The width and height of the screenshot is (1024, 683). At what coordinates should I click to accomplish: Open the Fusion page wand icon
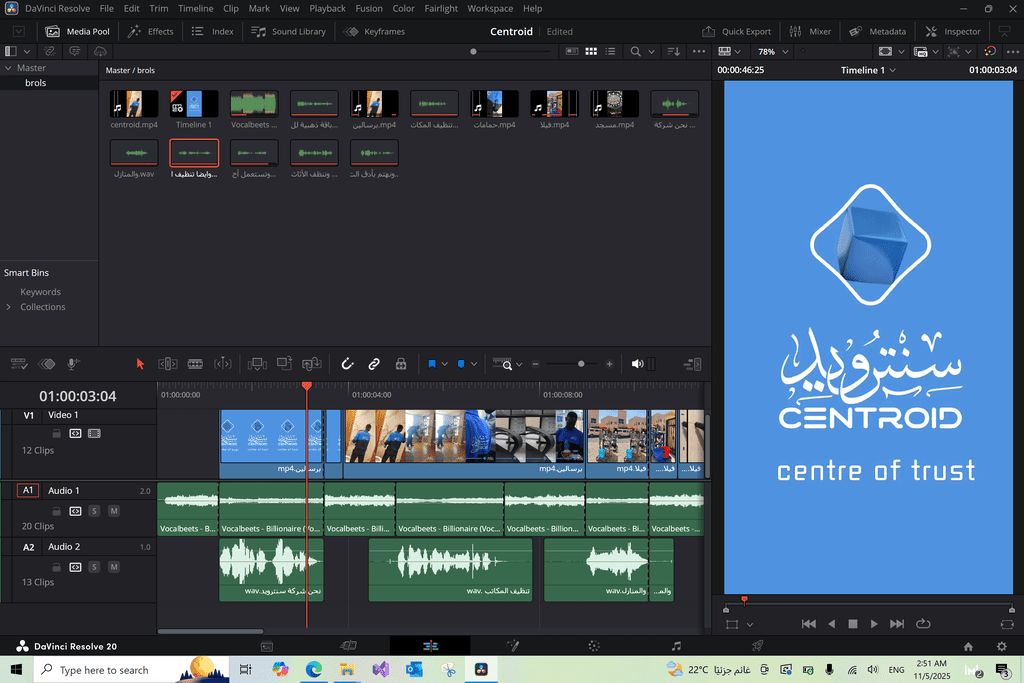tap(513, 646)
